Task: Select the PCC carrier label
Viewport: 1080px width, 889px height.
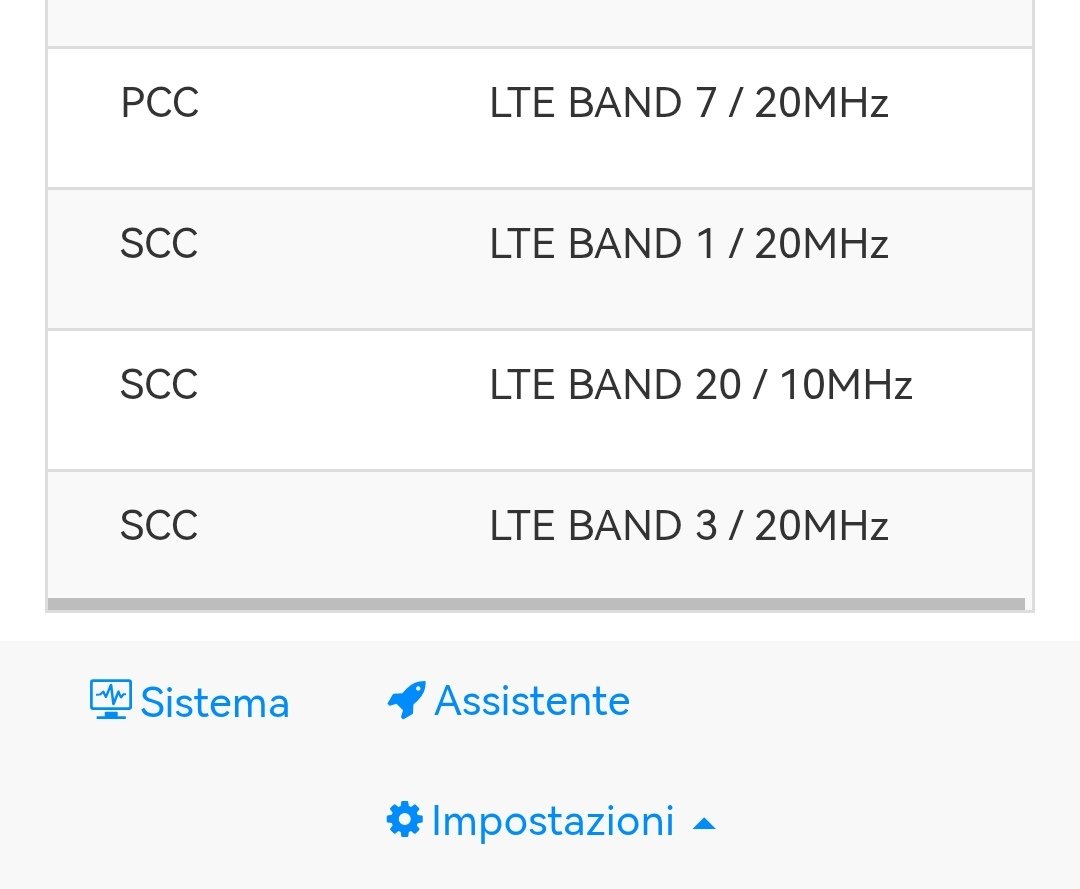Action: pyautogui.click(x=159, y=103)
